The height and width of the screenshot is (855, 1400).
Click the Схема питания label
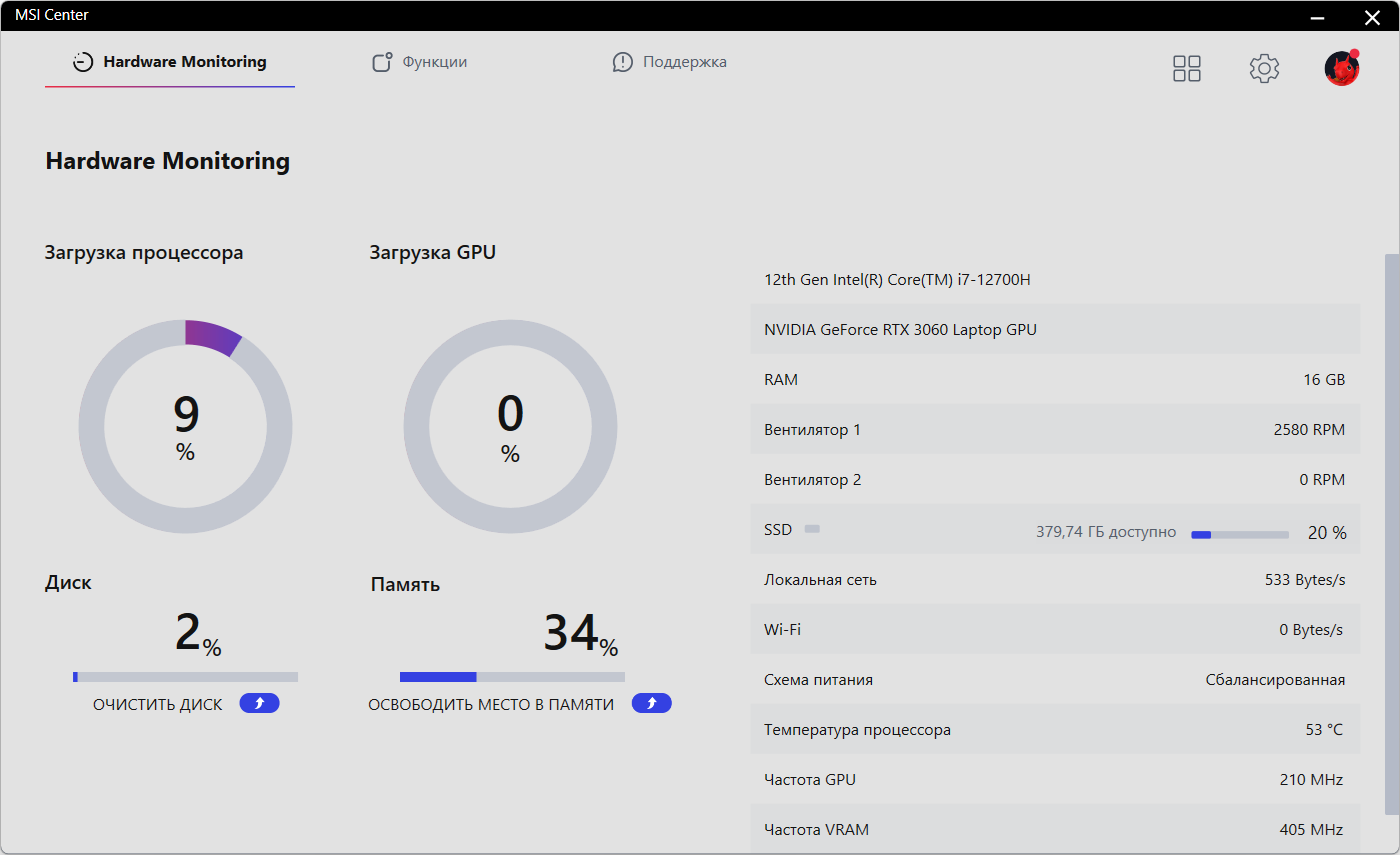(x=818, y=680)
